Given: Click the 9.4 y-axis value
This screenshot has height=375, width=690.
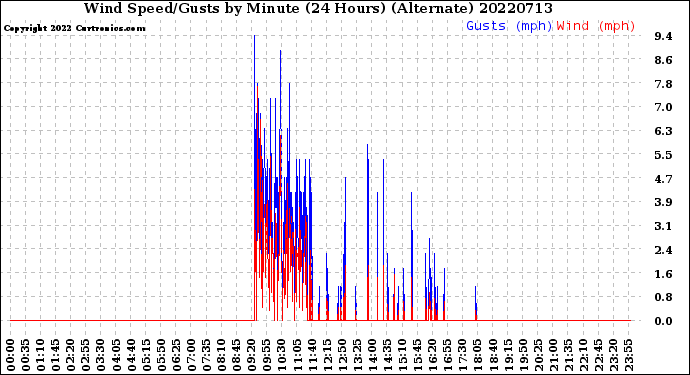Looking at the screenshot, I should 663,36.
